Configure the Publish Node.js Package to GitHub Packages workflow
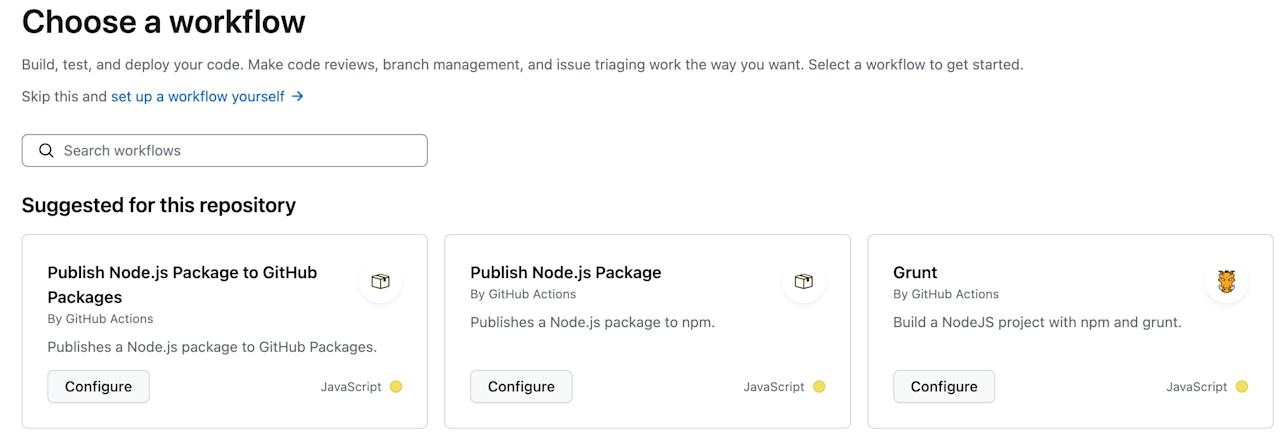 [98, 387]
